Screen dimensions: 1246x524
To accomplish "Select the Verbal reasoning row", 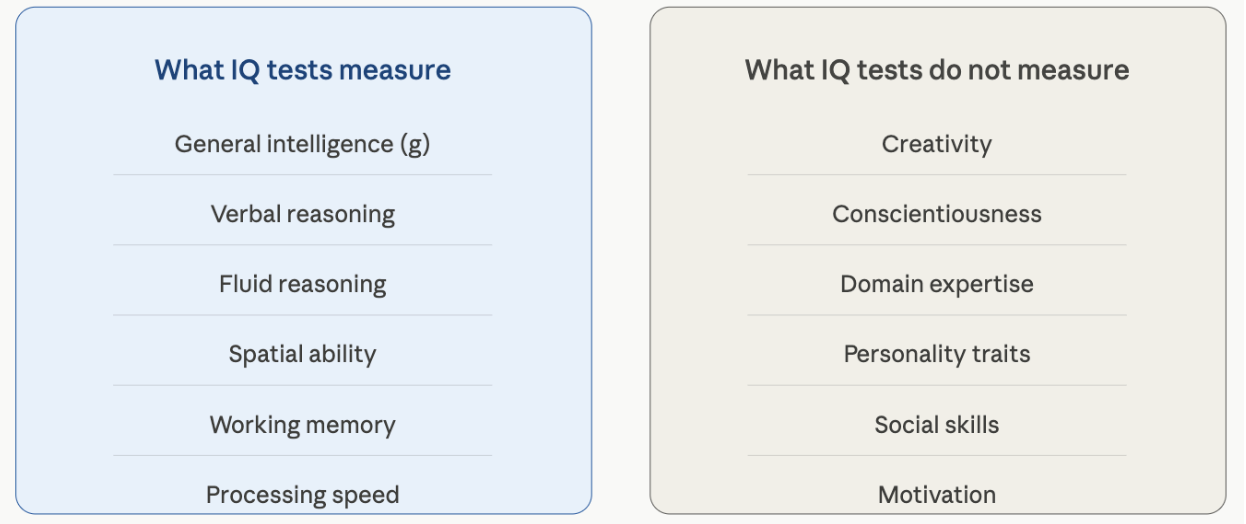I will (302, 214).
